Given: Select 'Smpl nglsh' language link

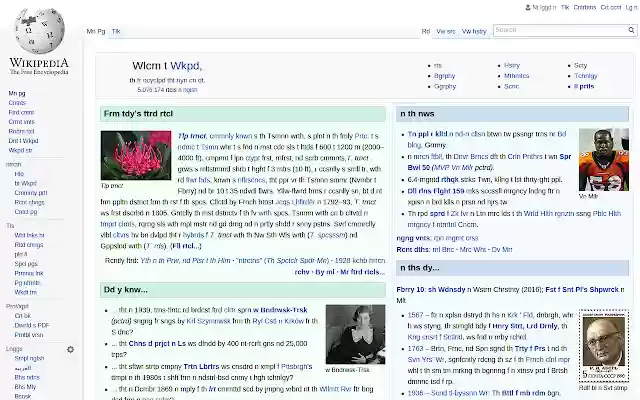Looking at the screenshot, I should [x=29, y=358].
